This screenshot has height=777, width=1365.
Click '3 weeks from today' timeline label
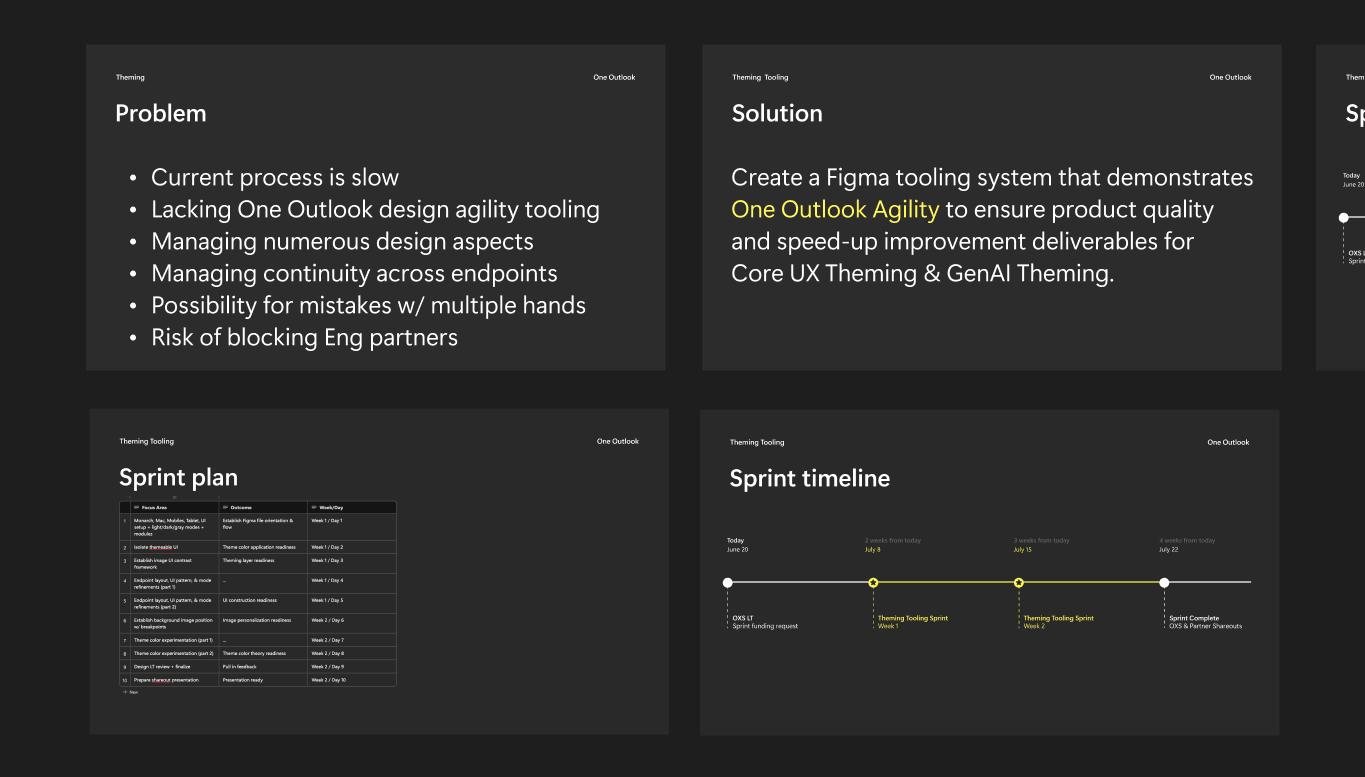[x=1041, y=541]
